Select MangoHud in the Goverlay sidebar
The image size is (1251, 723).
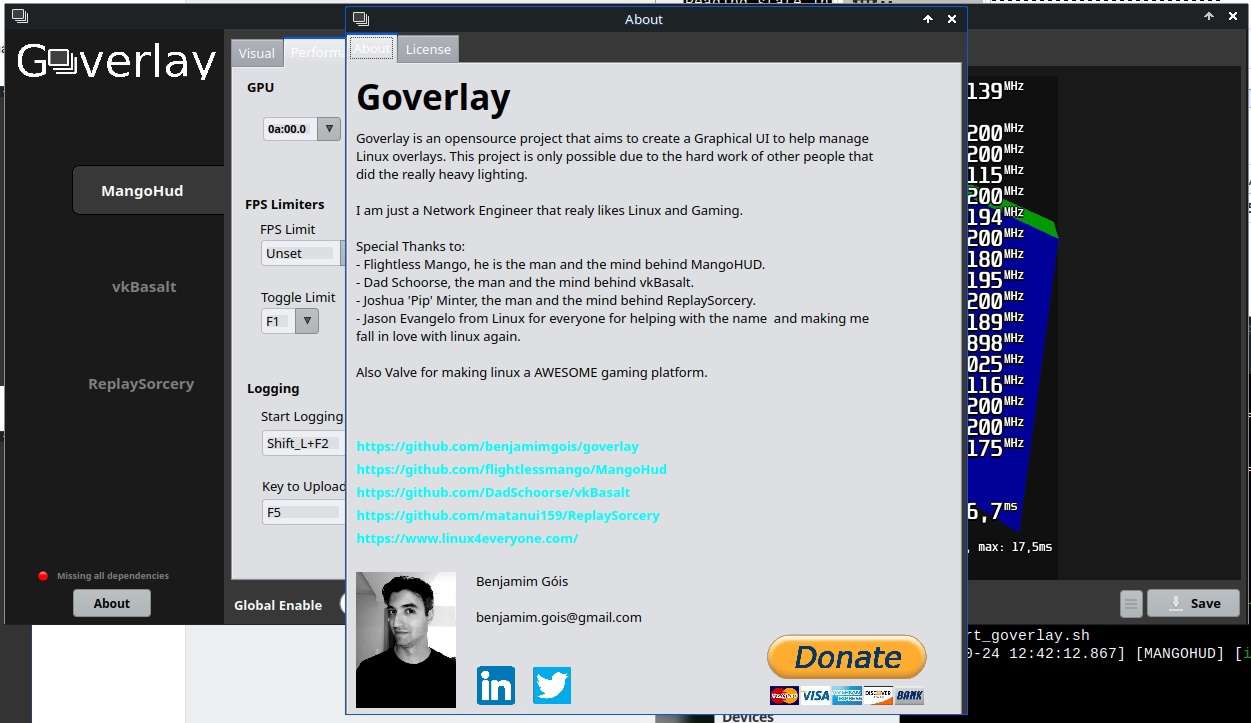[x=148, y=190]
